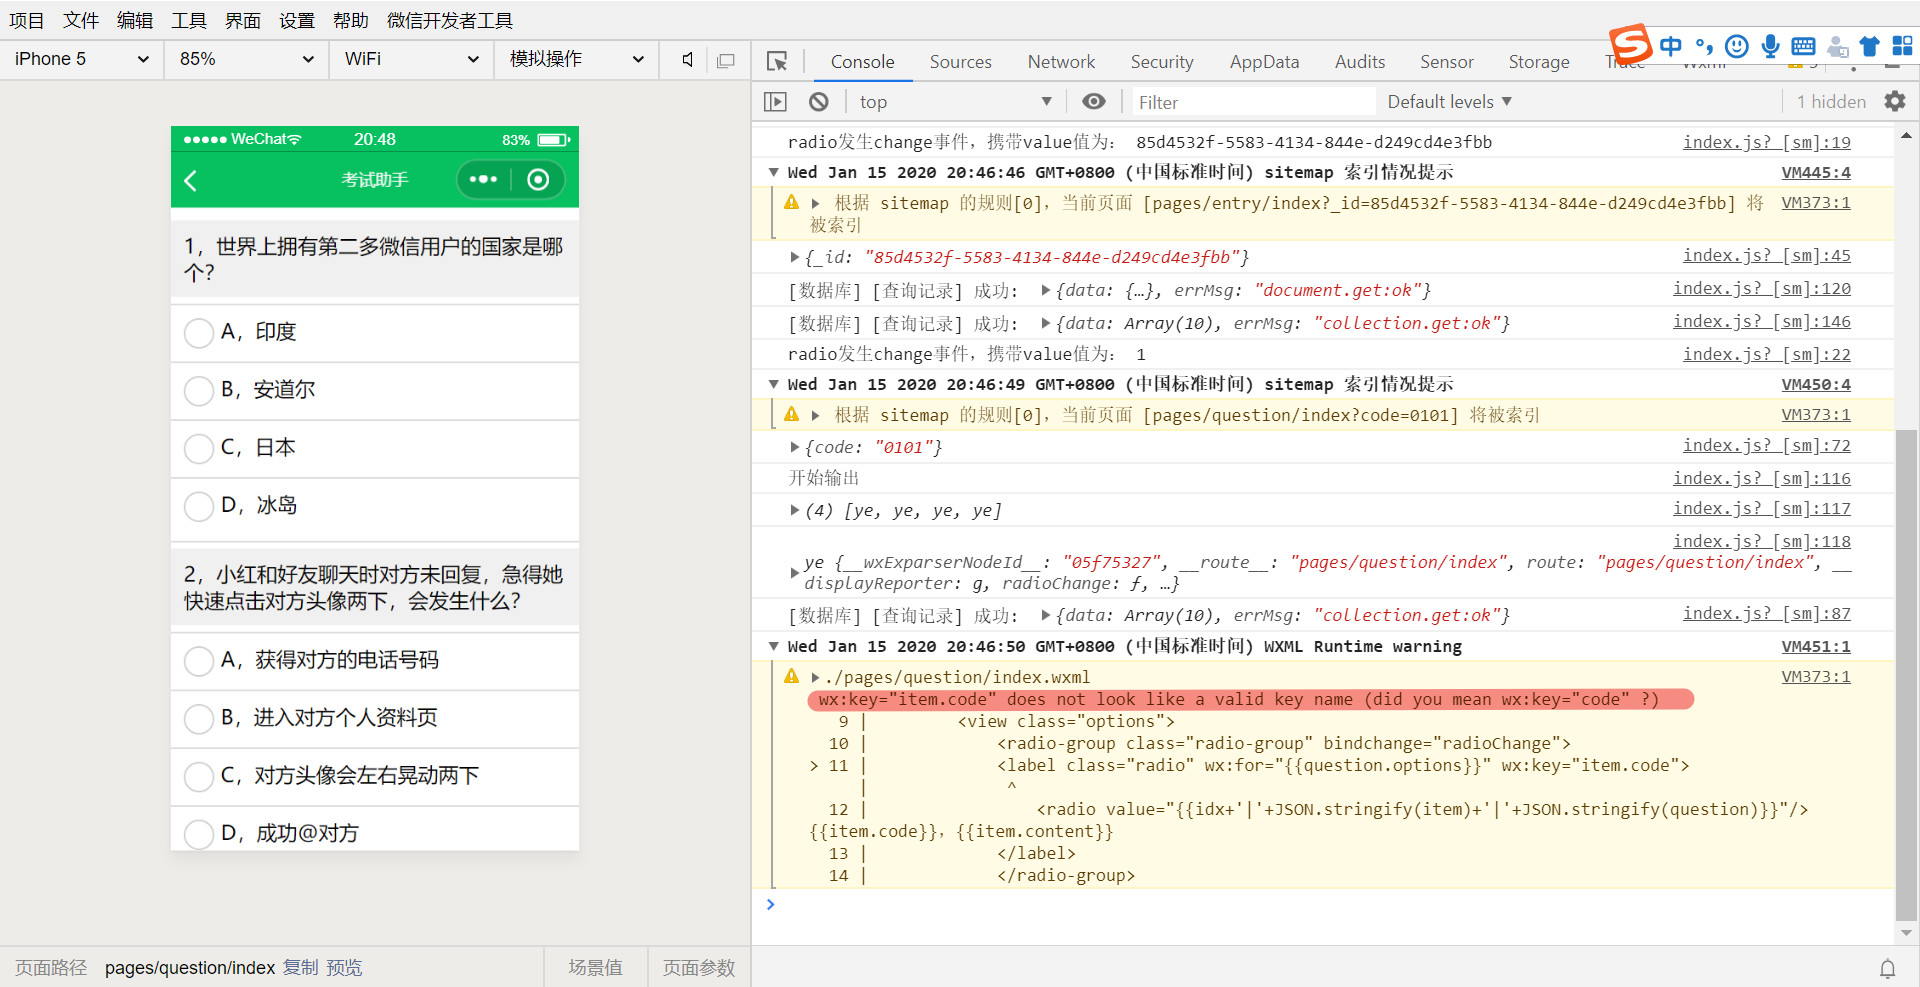Open 微信开发者工具 menu

coord(450,20)
